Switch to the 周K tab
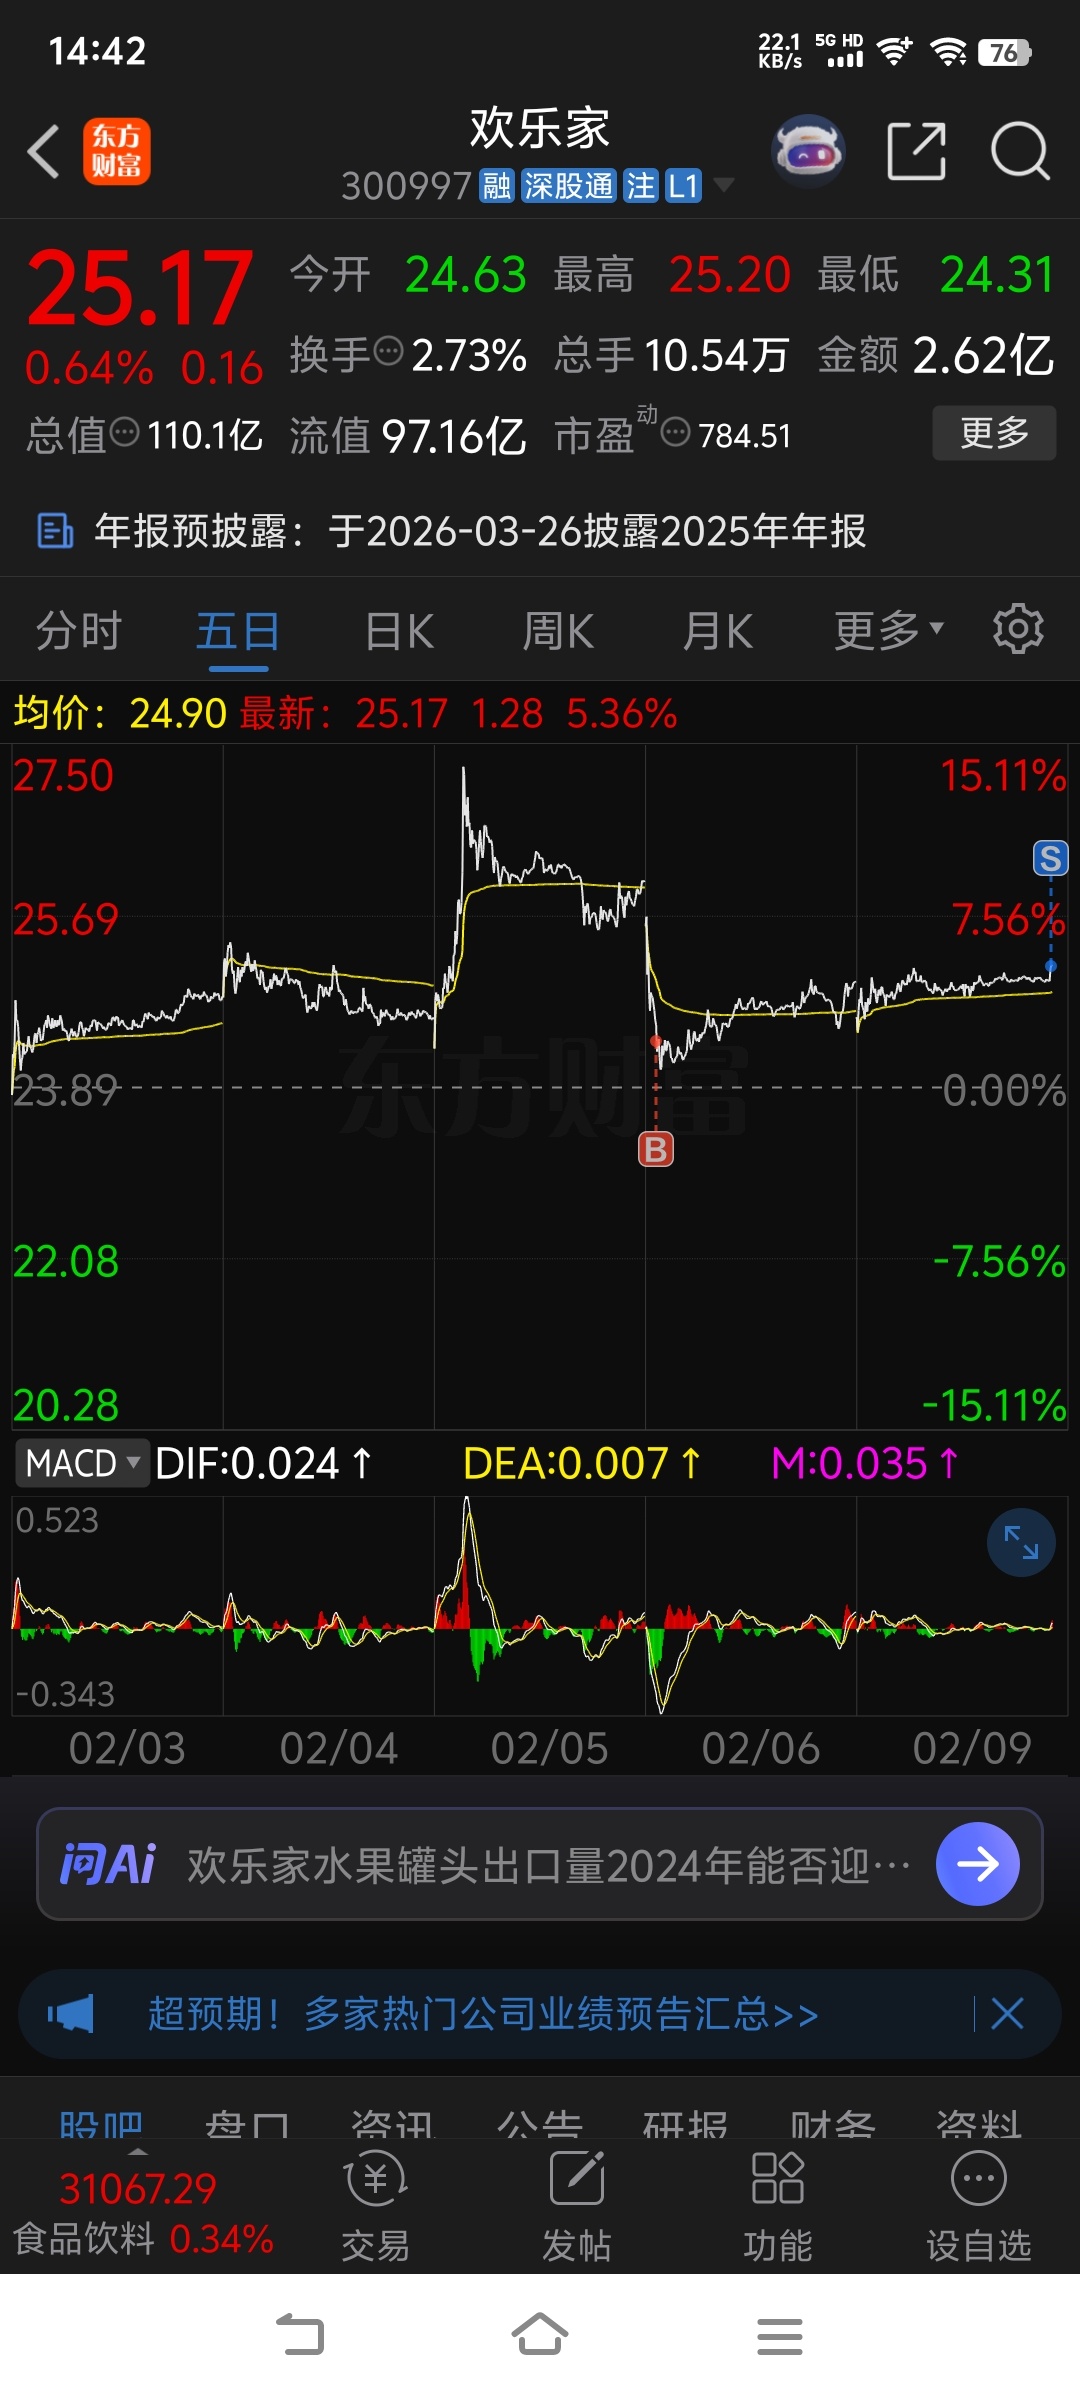 (558, 631)
